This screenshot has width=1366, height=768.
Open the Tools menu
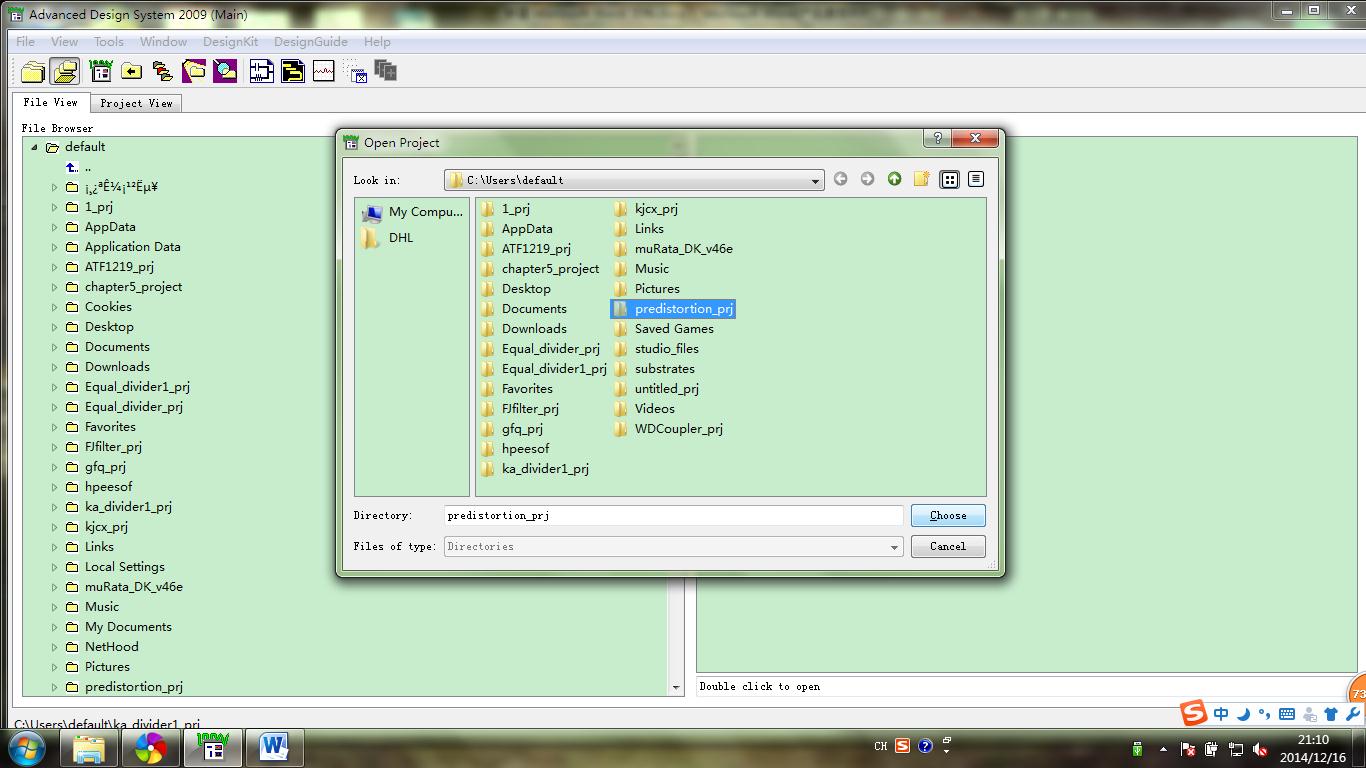(109, 42)
